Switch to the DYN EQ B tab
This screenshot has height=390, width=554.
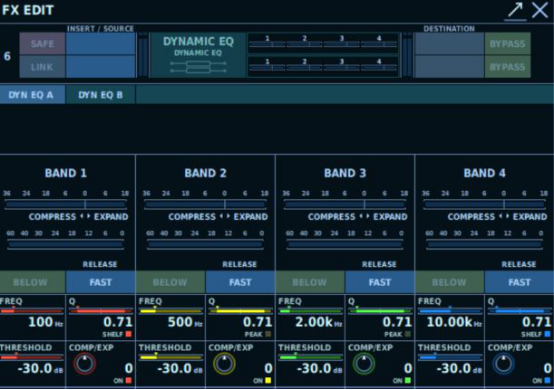tap(100, 95)
